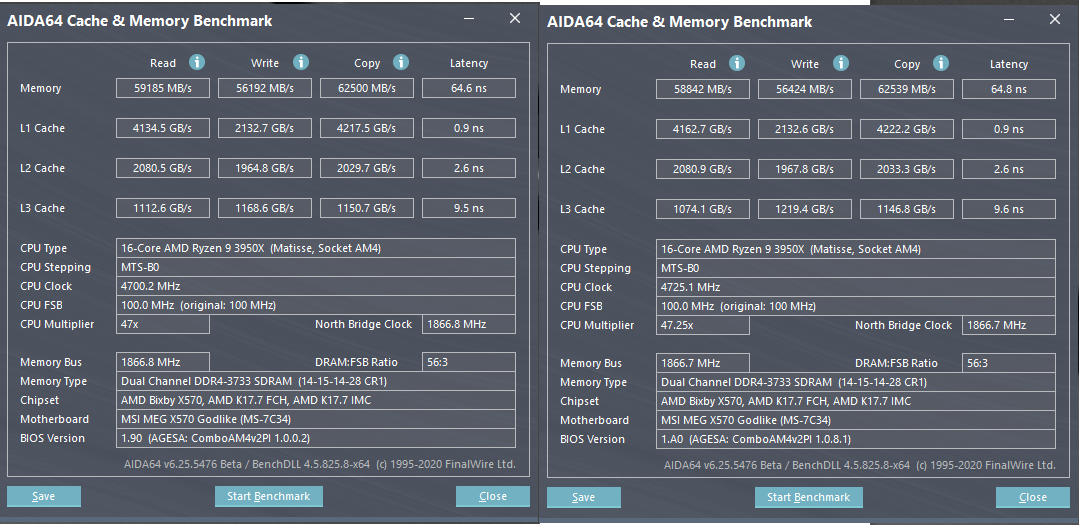
Task: Click L2 Cache write 1964.8 GB/s
Action: pyautogui.click(x=265, y=168)
